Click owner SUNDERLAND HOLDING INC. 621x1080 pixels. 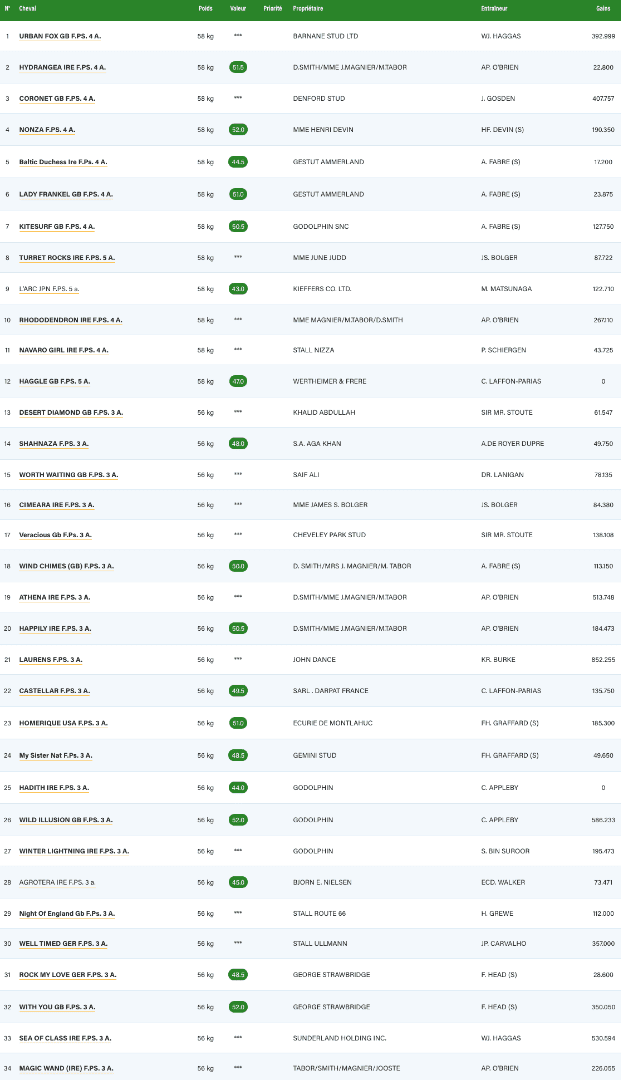[x=339, y=1038]
